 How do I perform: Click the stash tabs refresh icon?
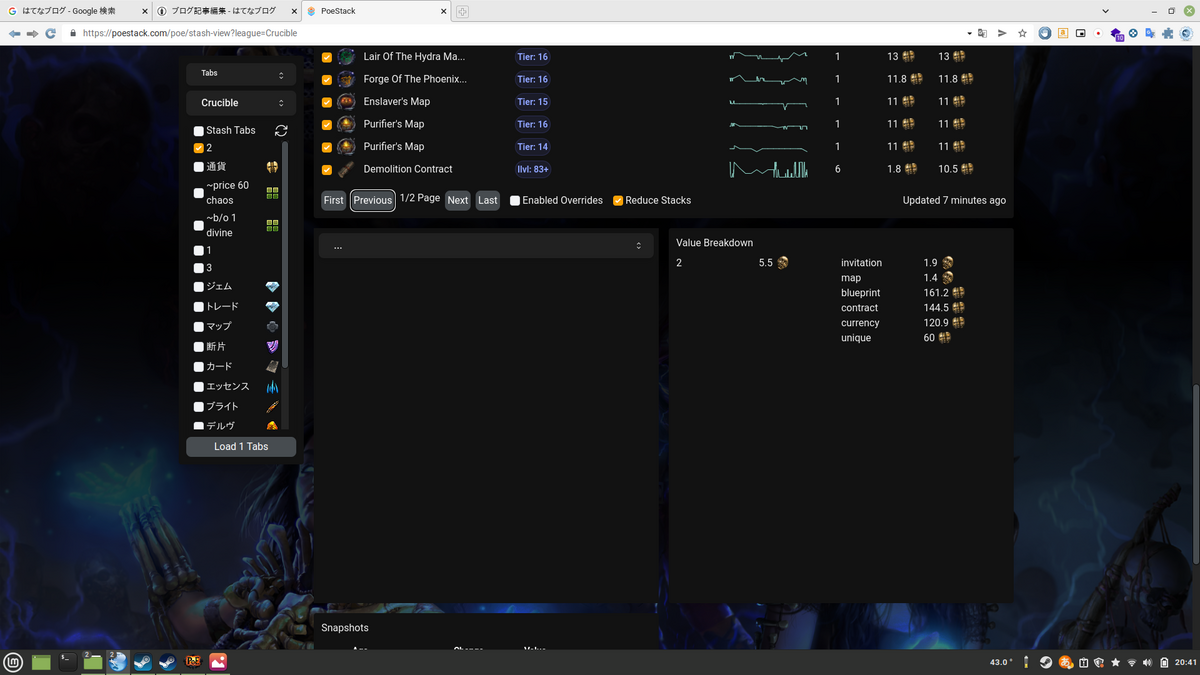[281, 130]
